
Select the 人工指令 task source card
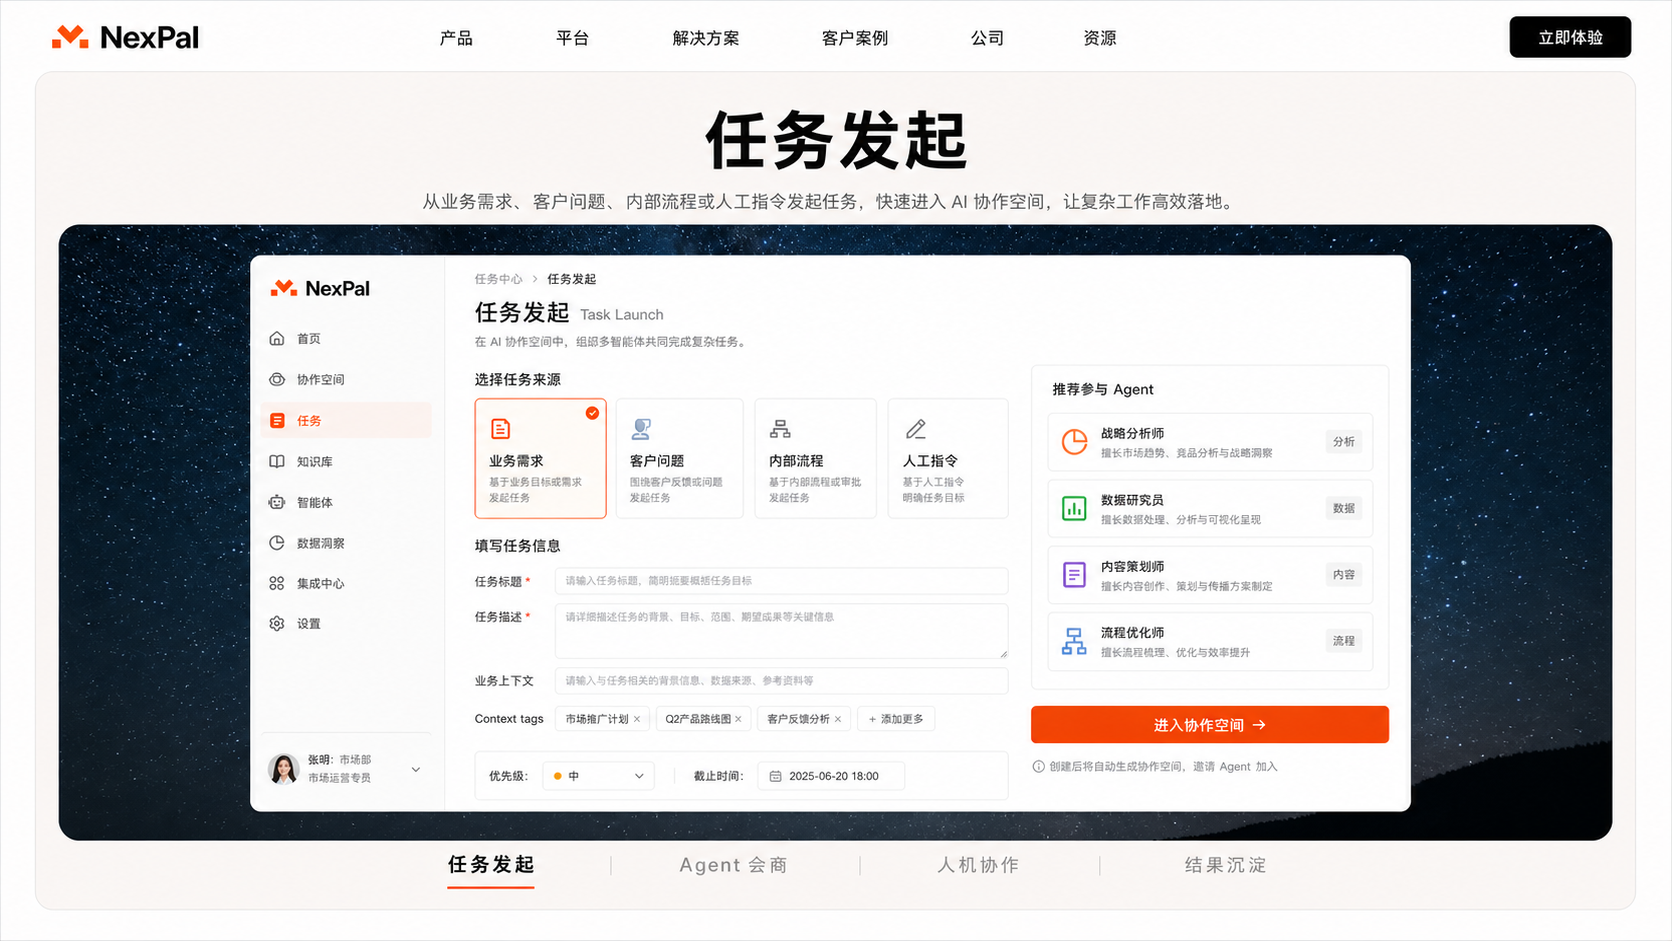tap(948, 459)
